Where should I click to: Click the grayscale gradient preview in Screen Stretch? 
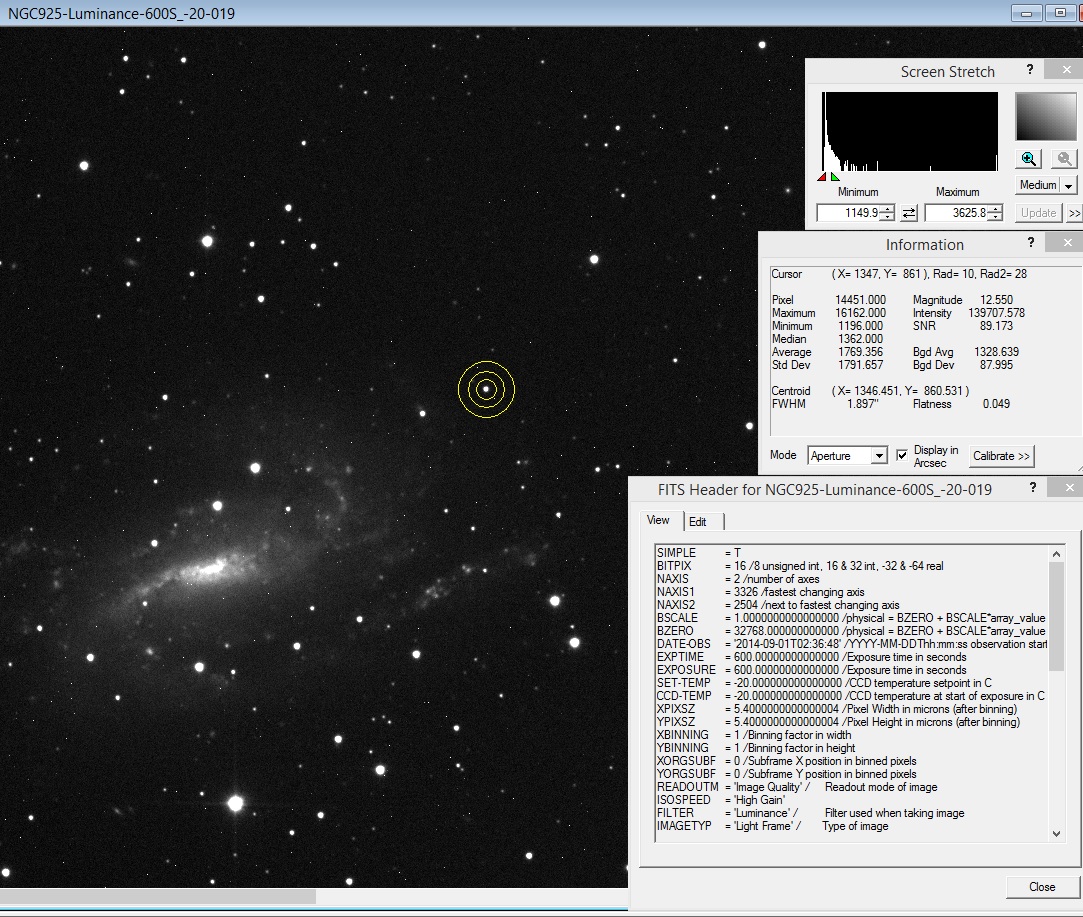tap(1046, 116)
